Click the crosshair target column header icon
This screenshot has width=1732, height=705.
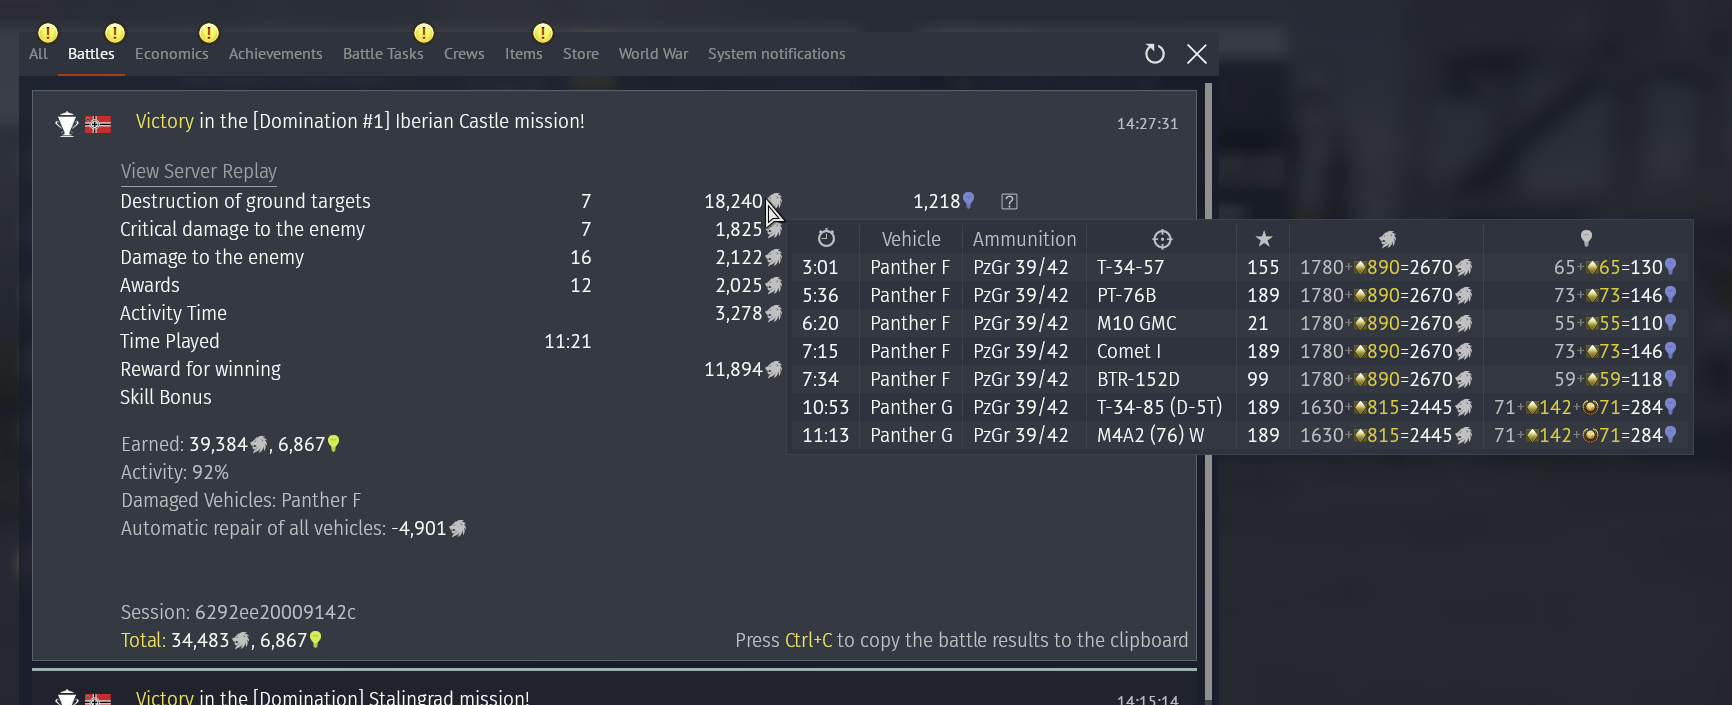(x=1162, y=239)
